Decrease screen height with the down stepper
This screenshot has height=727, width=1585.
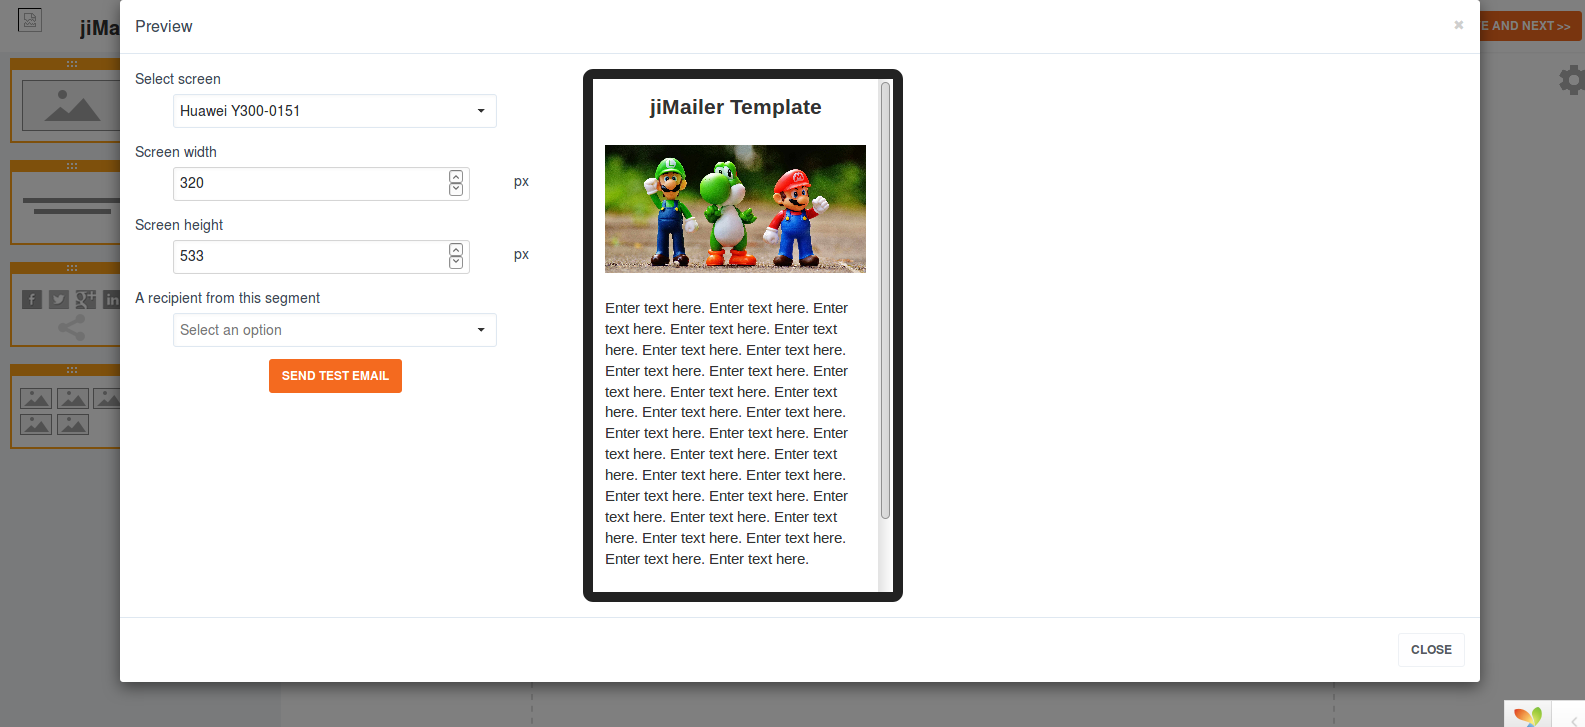click(456, 262)
